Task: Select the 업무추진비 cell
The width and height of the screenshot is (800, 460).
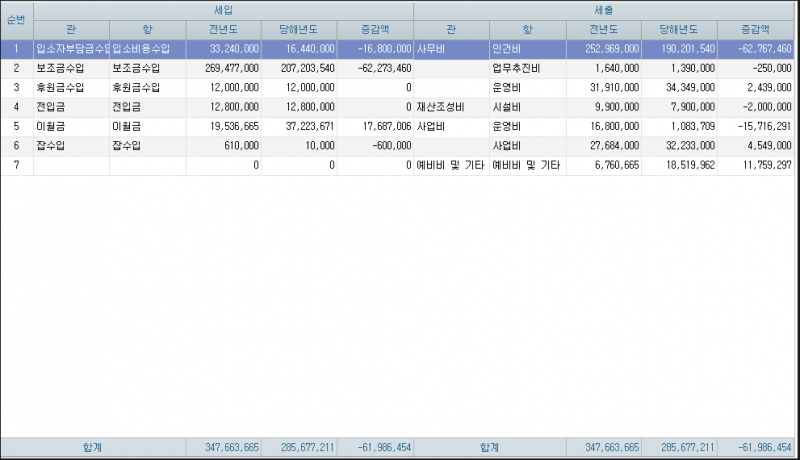Action: click(x=528, y=69)
